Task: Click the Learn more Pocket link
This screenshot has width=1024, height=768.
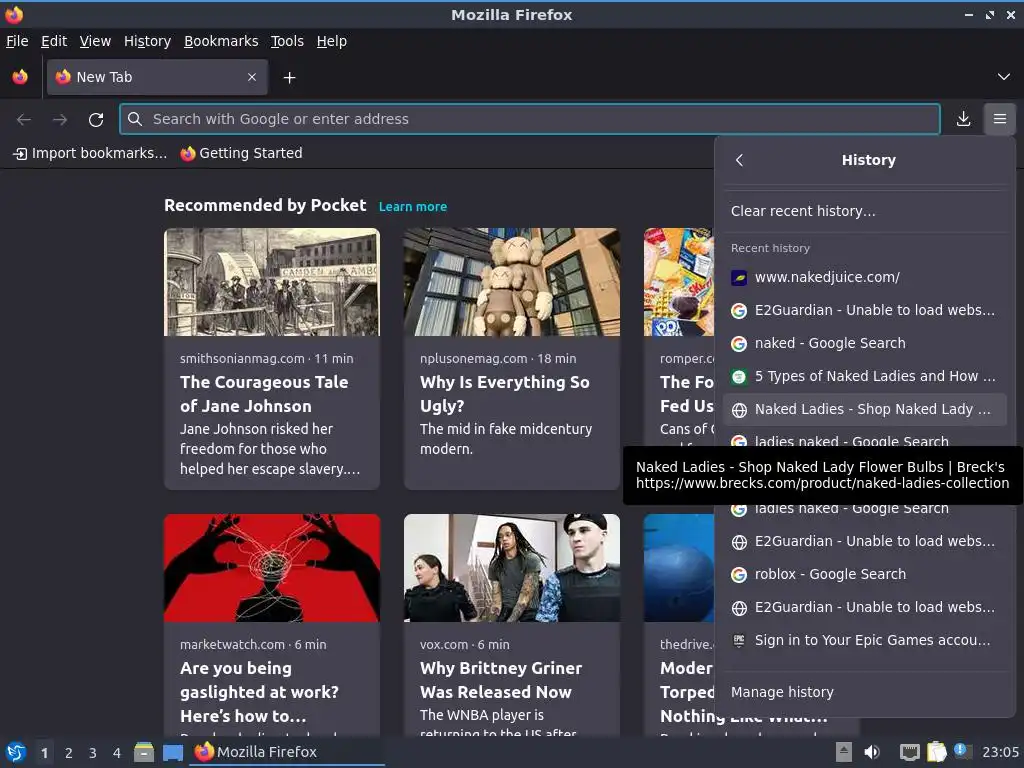Action: tap(413, 206)
